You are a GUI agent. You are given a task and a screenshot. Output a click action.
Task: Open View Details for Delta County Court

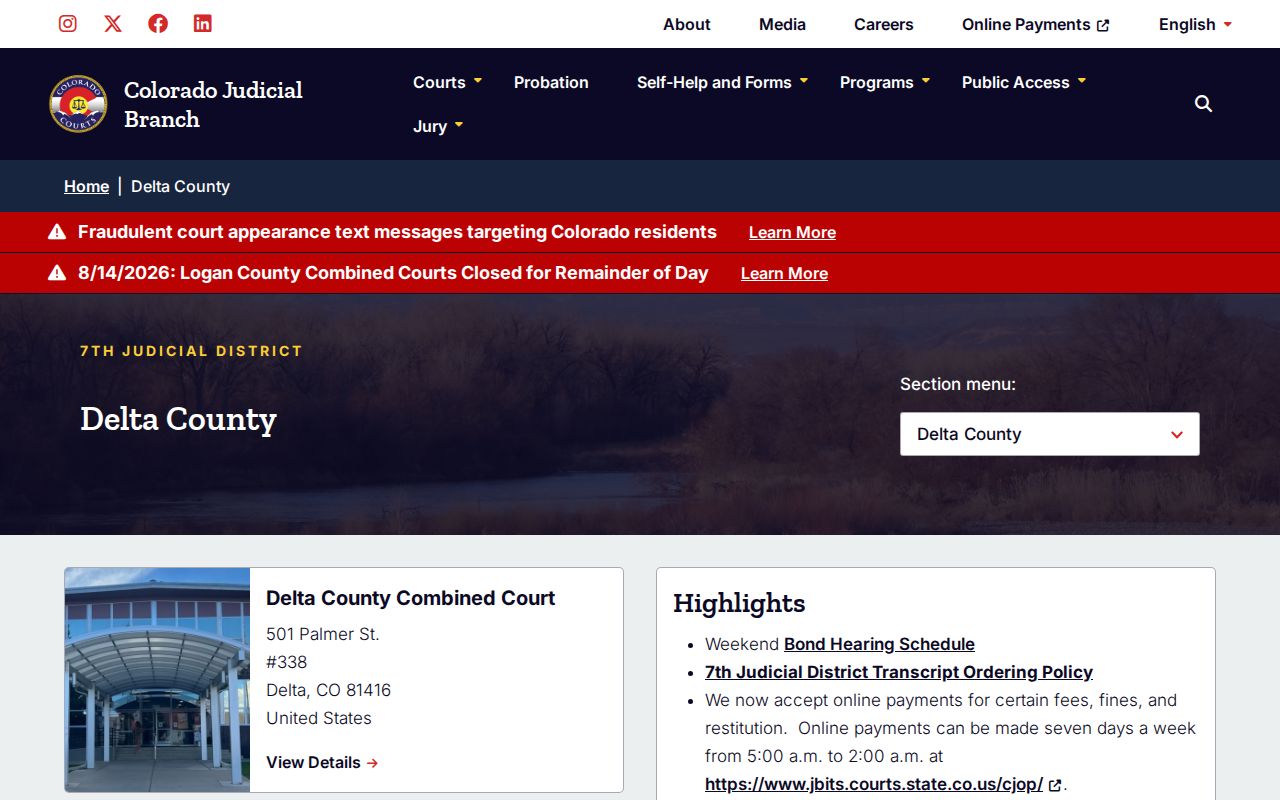(322, 762)
